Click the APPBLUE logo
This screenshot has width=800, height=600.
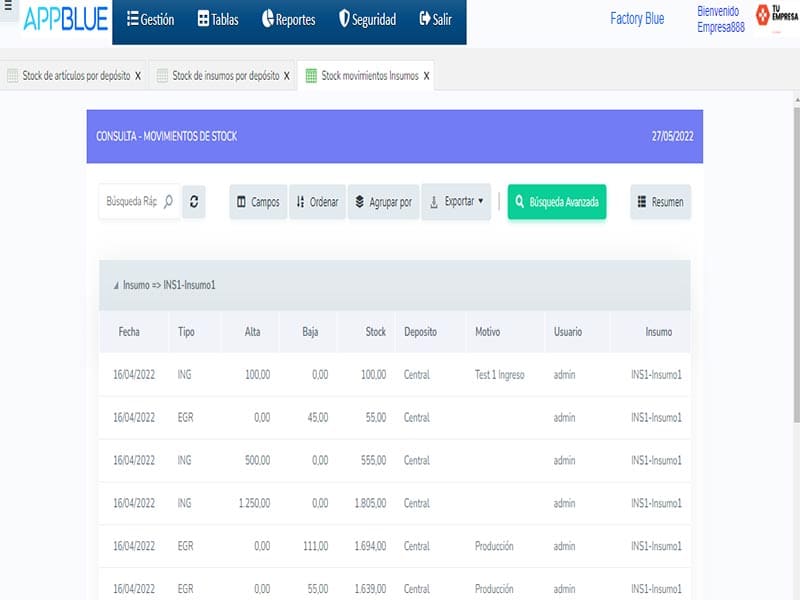pos(66,19)
